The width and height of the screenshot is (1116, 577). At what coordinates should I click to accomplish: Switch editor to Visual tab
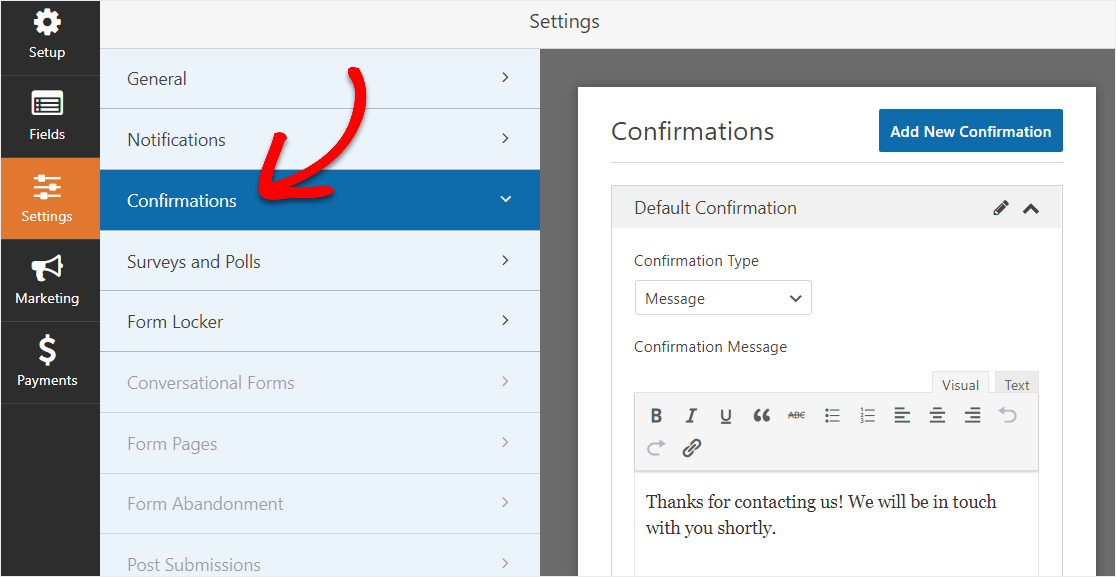coord(960,384)
